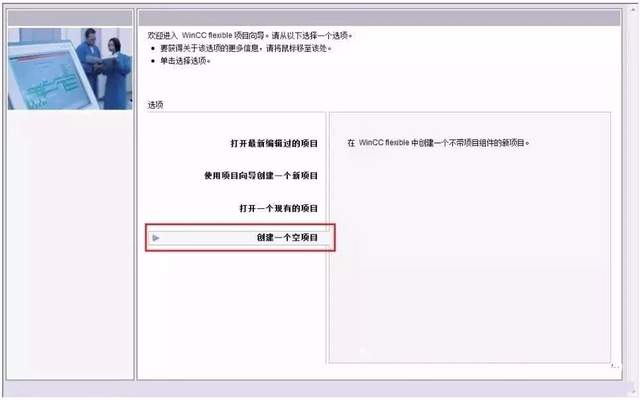Viewport: 640px width, 400px height.
Task: Select the description text about 不带项目组件的新项目
Action: 438,143
